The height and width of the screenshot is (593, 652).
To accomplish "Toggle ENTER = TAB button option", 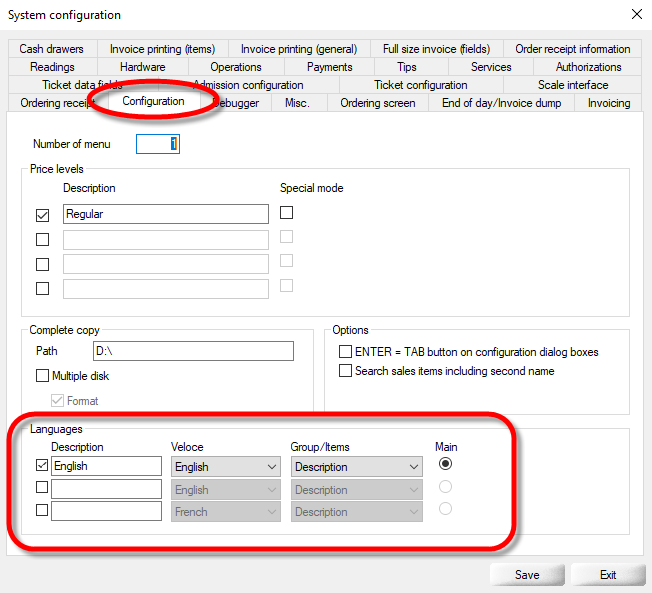I will (x=346, y=352).
